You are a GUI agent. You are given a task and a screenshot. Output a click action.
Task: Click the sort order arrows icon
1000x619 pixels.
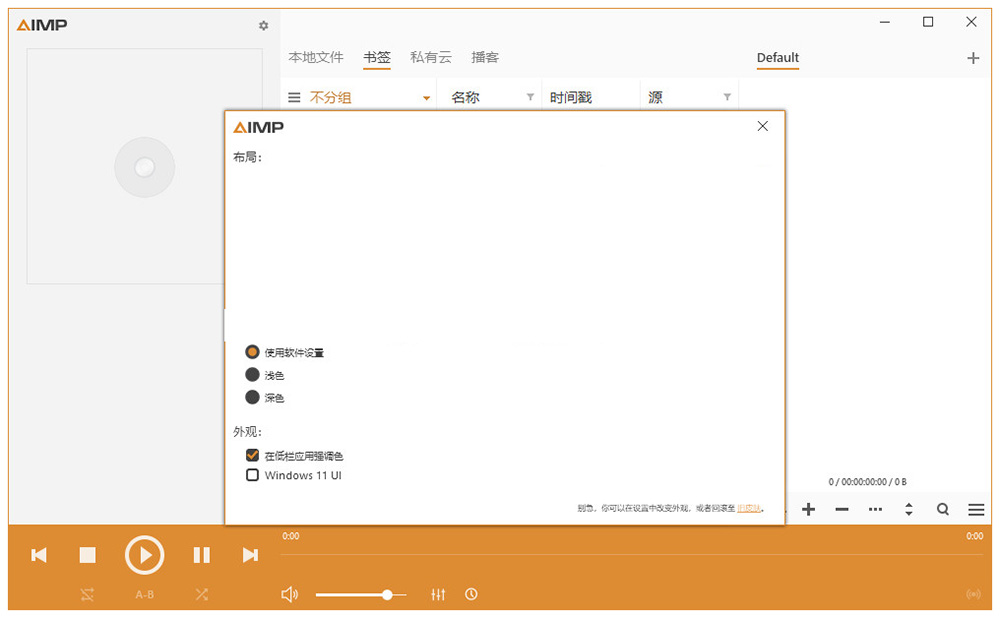click(x=908, y=509)
